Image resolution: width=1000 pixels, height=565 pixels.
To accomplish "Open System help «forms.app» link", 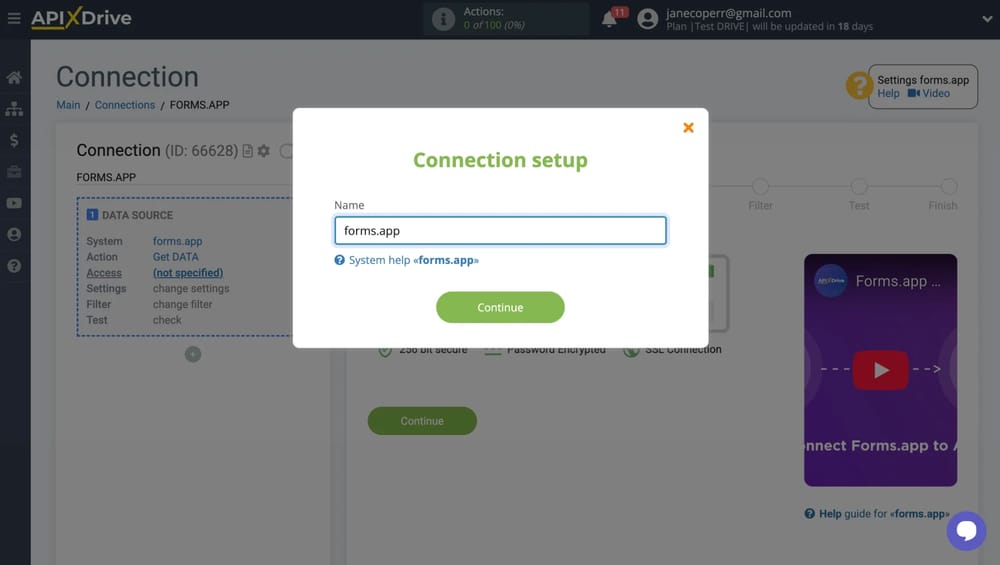I will (x=413, y=260).
